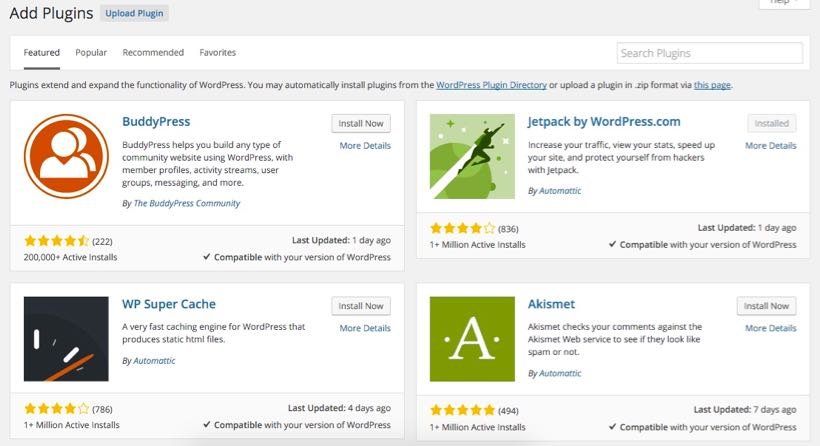View More Details for Akismet
The image size is (820, 446).
coord(771,328)
